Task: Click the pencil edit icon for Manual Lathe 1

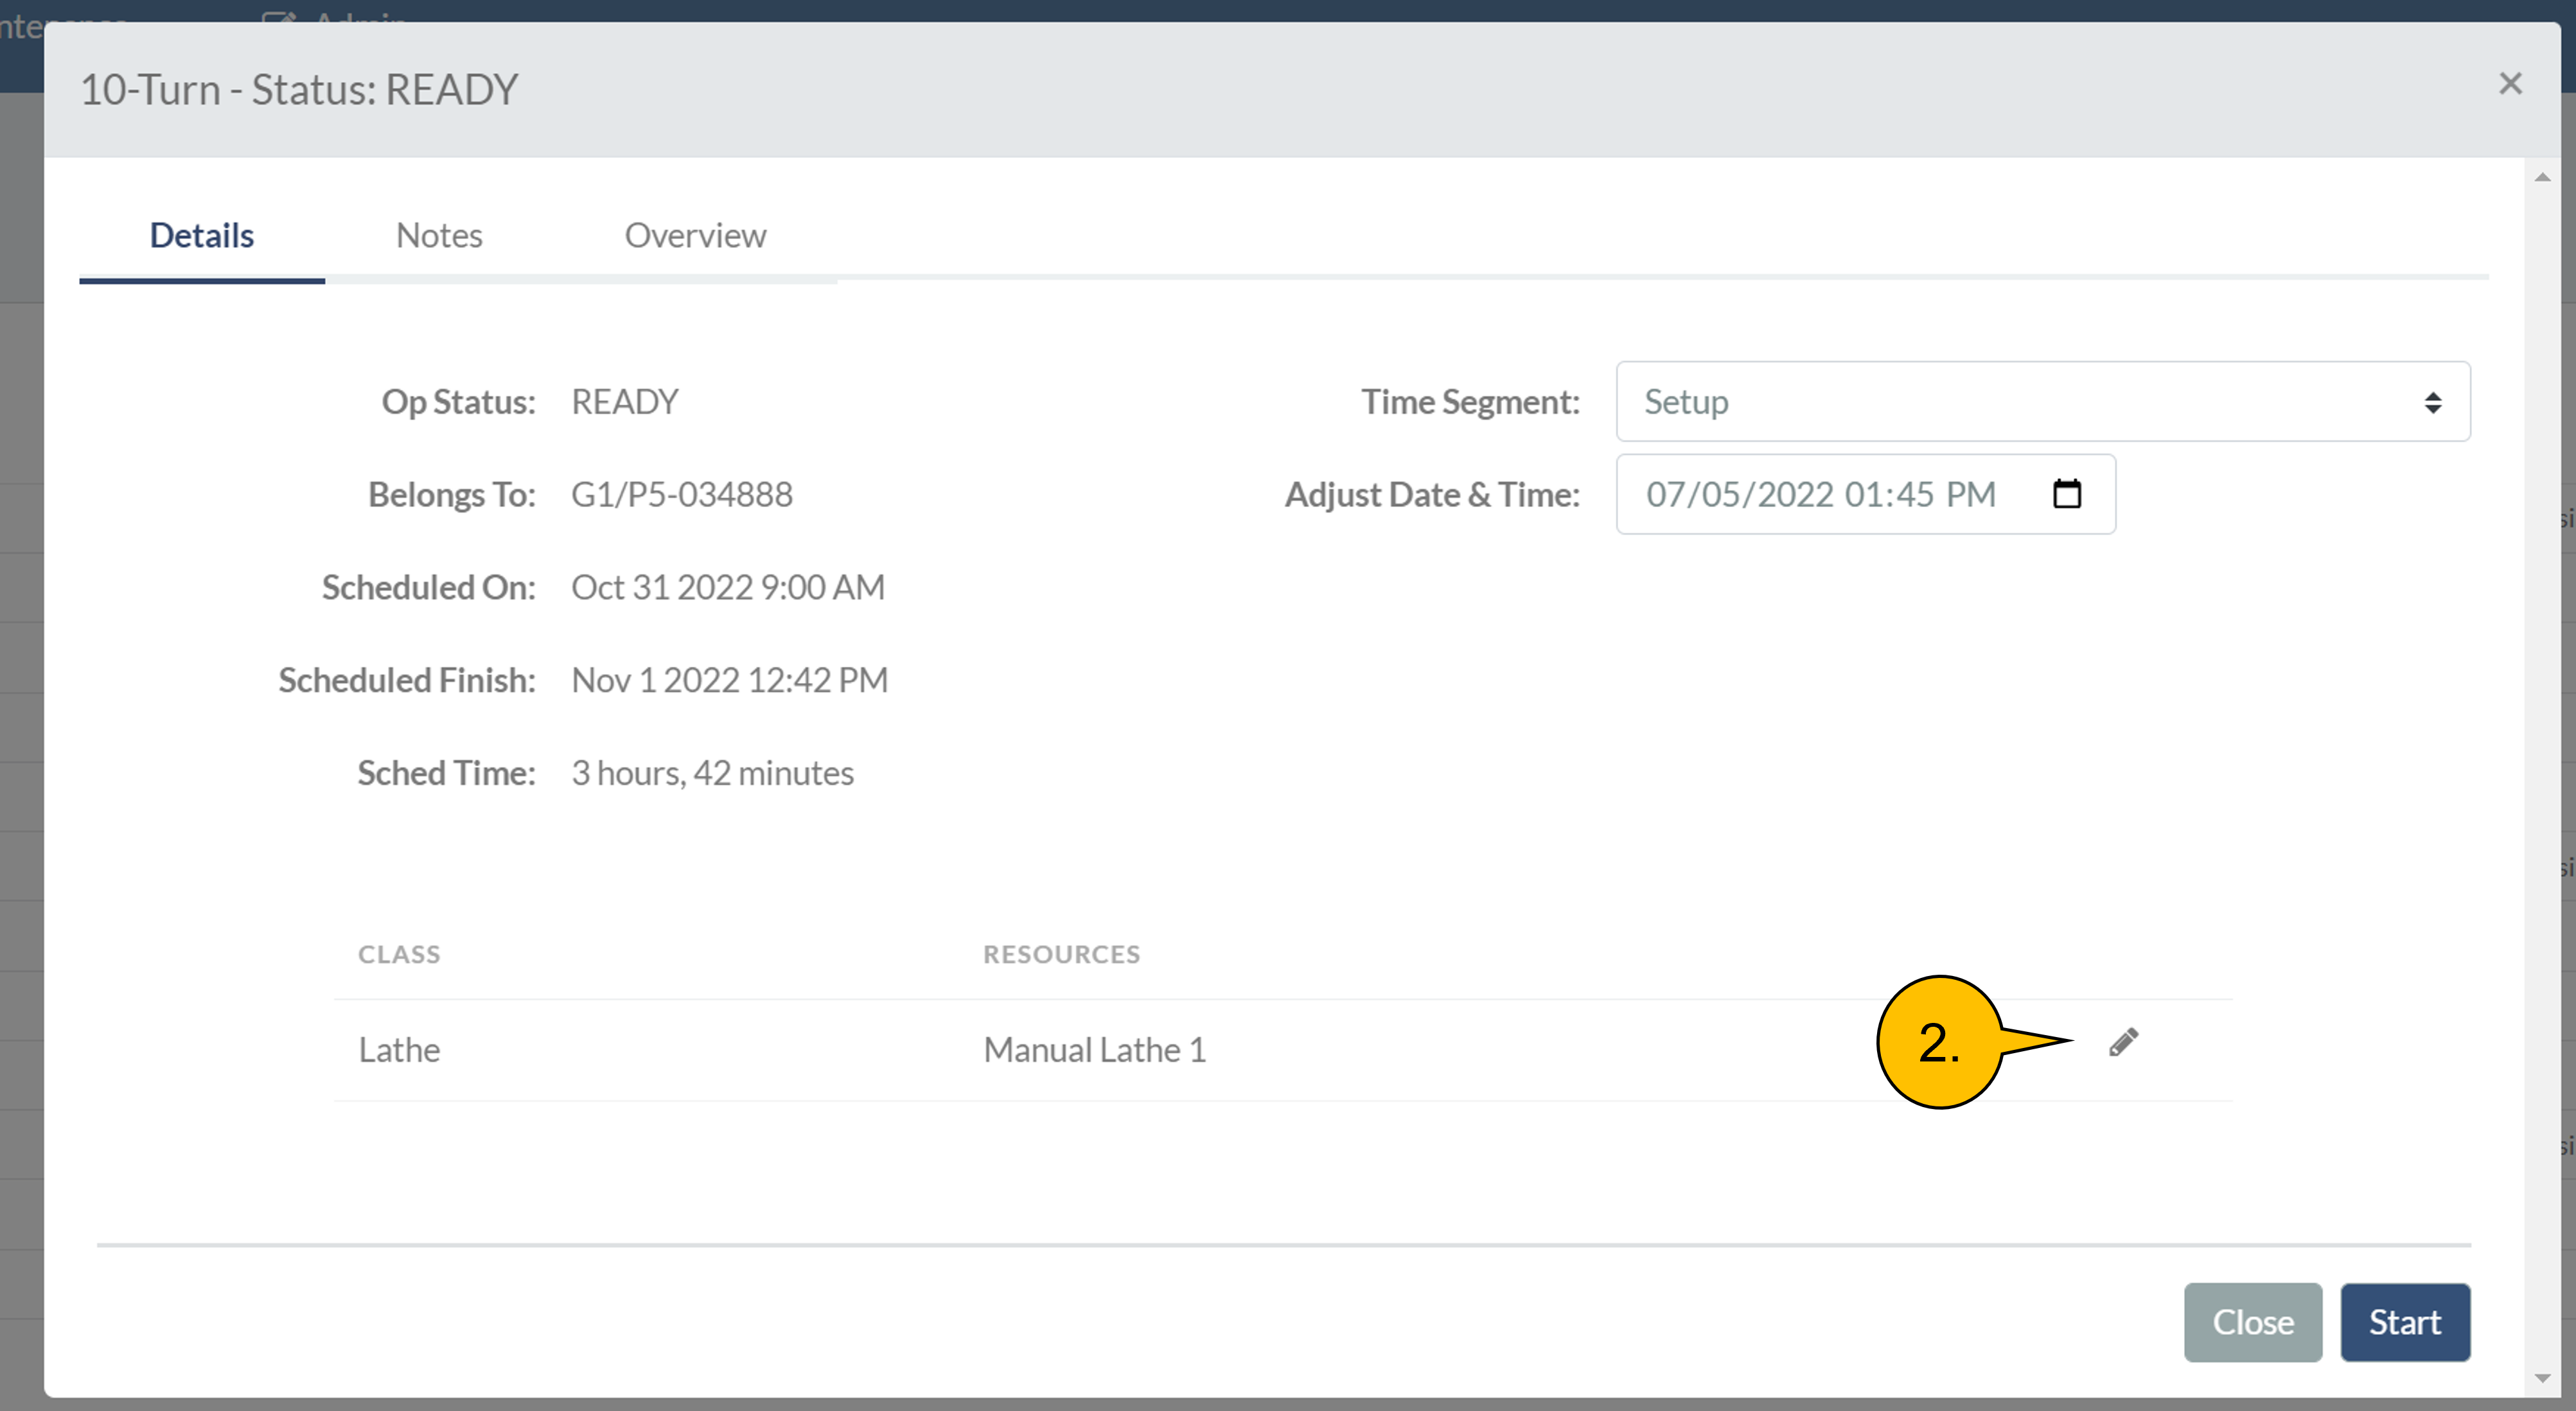Action: 2123,1042
